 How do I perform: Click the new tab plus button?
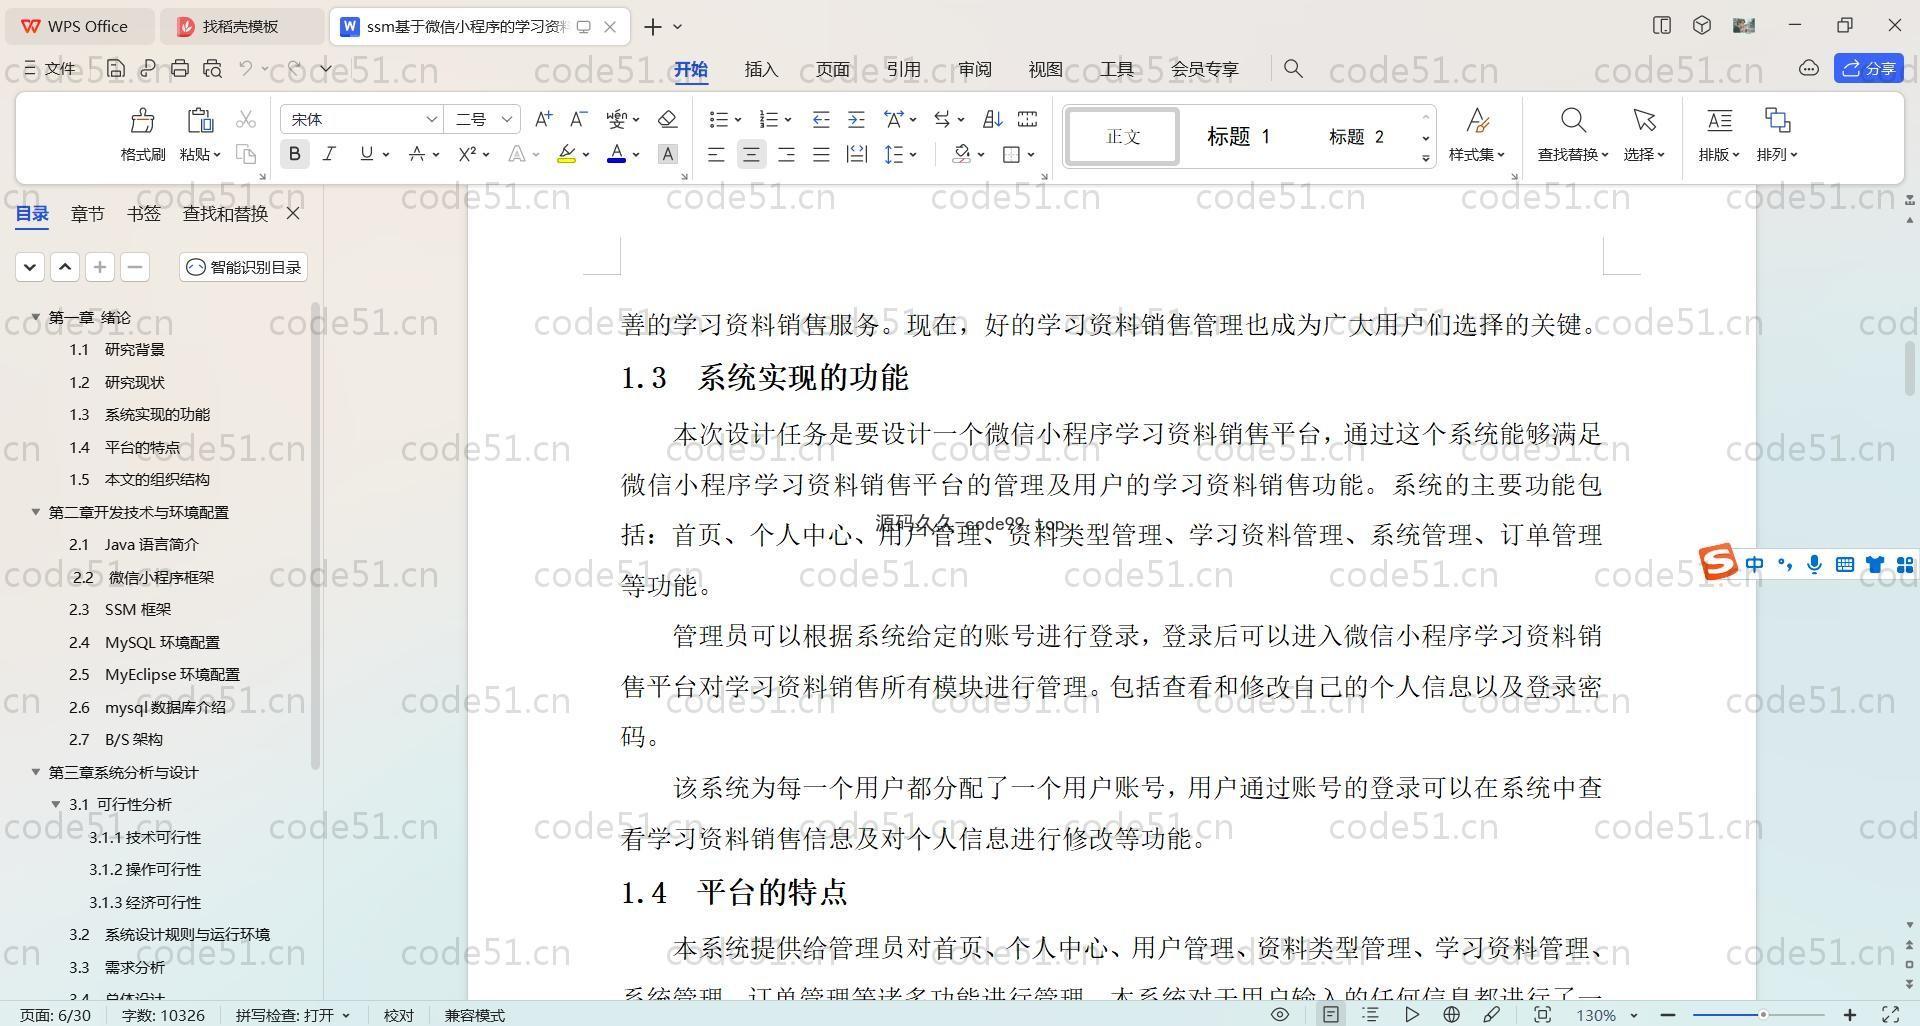[x=652, y=27]
